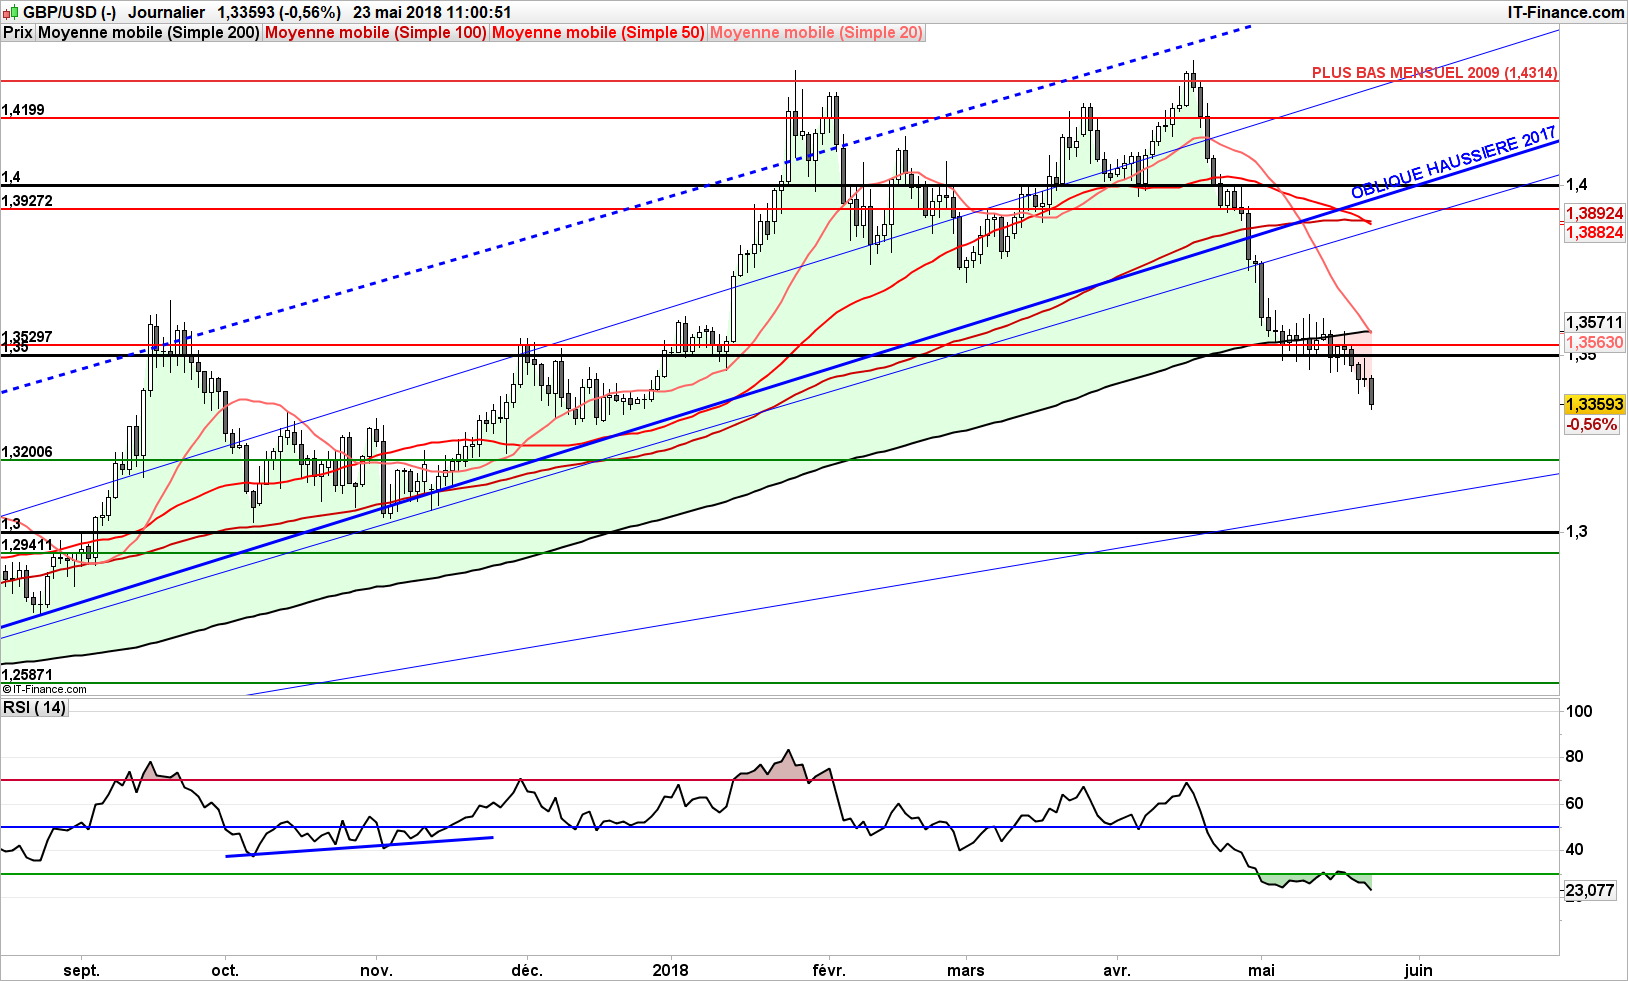Click the déc. date axis label
1628x981 pixels.
pyautogui.click(x=527, y=970)
